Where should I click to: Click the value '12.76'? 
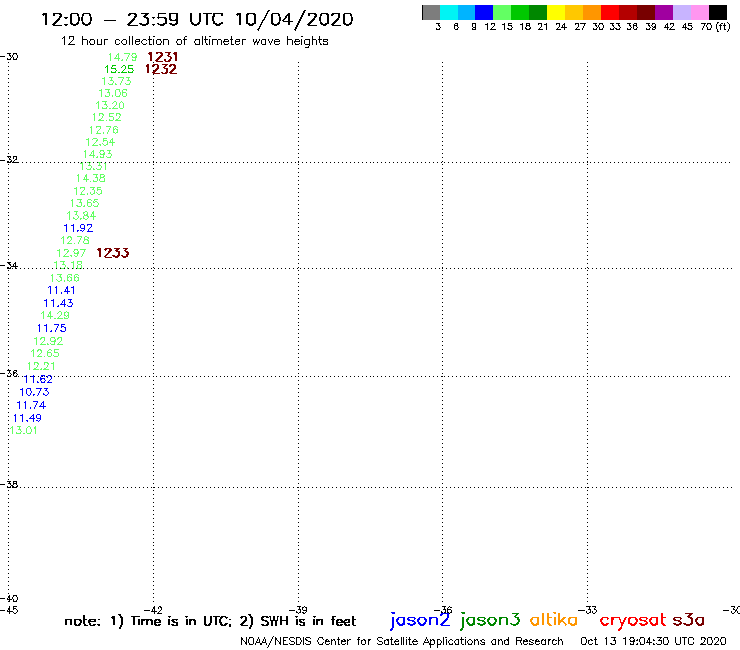(x=103, y=130)
